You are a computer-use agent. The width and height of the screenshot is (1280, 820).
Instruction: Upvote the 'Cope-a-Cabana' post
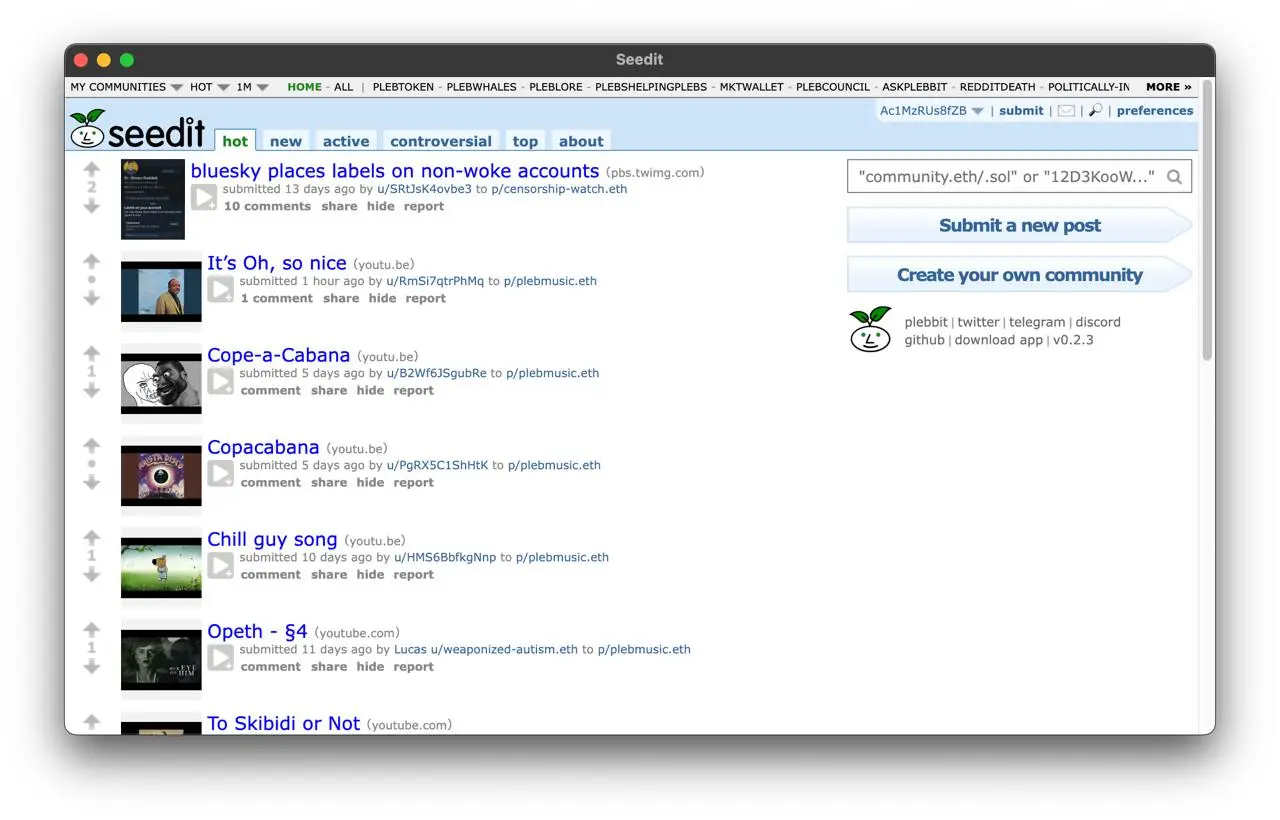(92, 353)
